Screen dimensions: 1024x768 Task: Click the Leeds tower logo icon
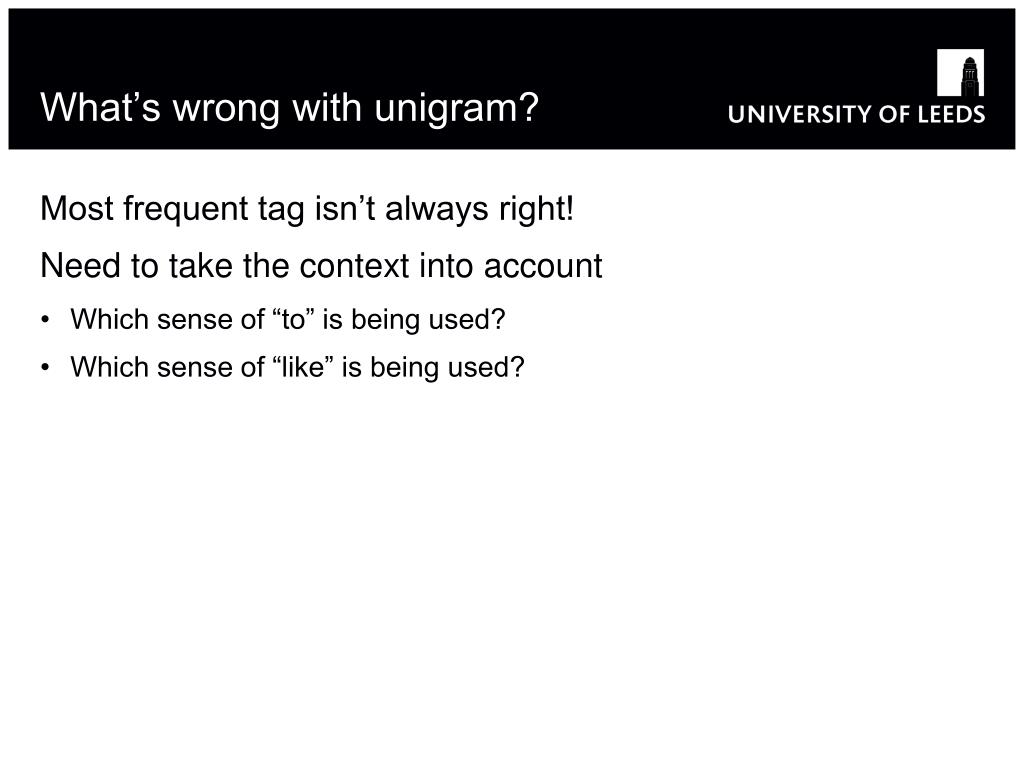coord(960,72)
